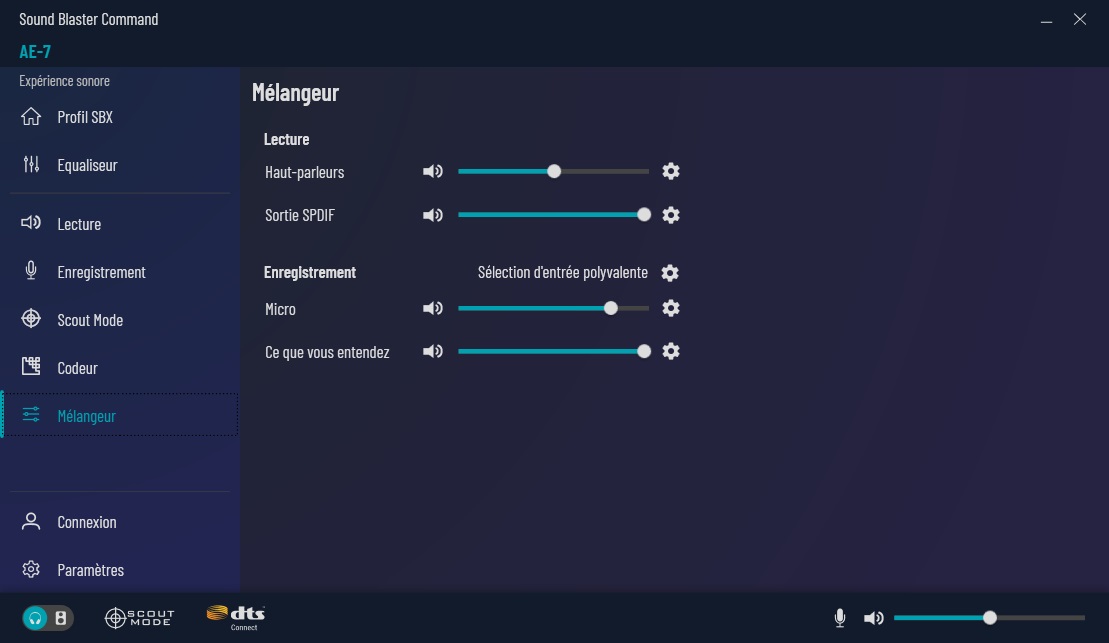The image size is (1109, 643).
Task: Toggle headphones/speakers output switch
Action: 47,618
